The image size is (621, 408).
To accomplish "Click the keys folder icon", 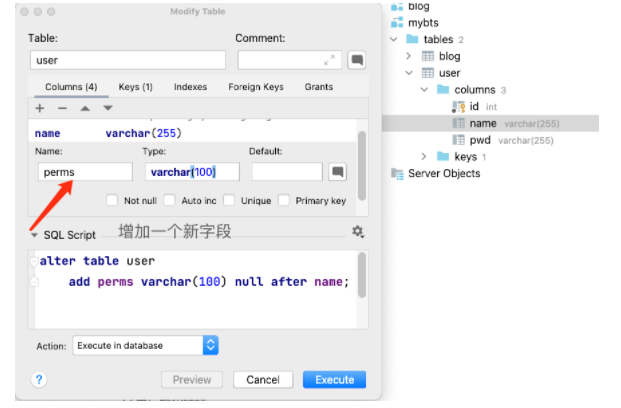I will tap(443, 156).
